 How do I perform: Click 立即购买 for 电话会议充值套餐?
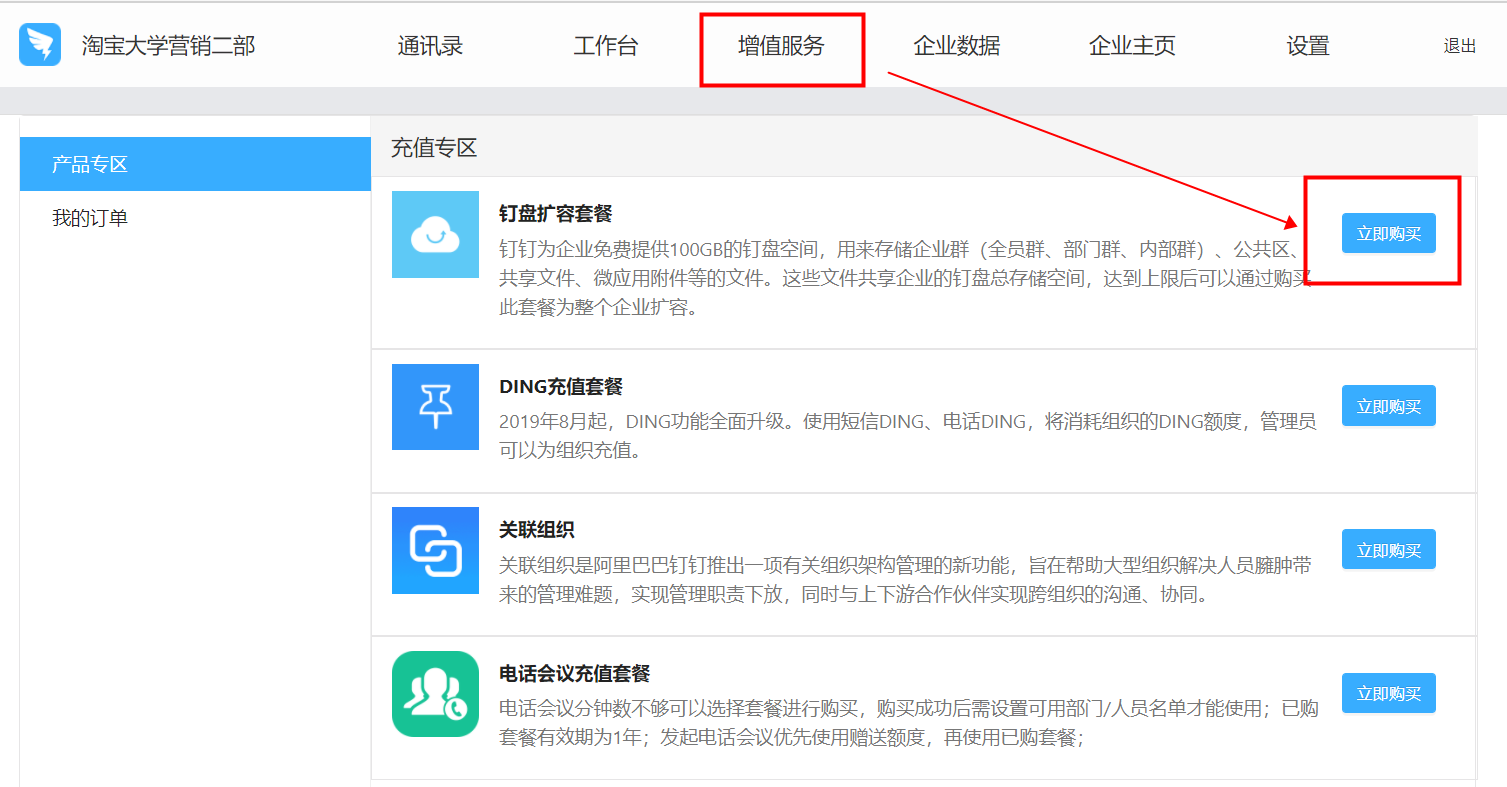[x=1389, y=693]
